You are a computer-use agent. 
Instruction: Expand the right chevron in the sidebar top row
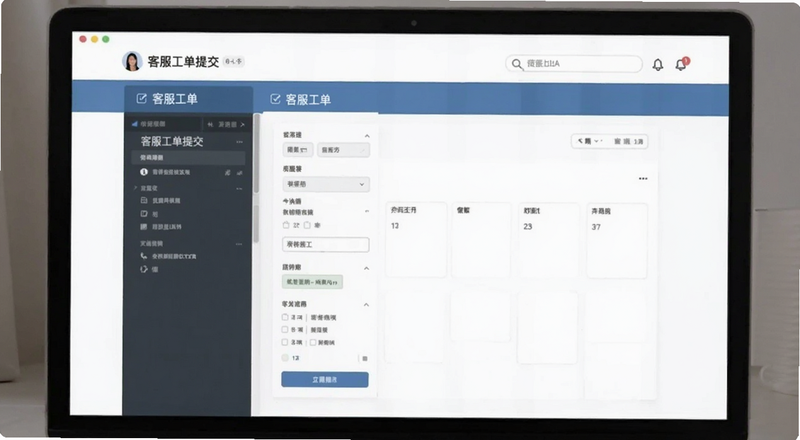point(242,125)
